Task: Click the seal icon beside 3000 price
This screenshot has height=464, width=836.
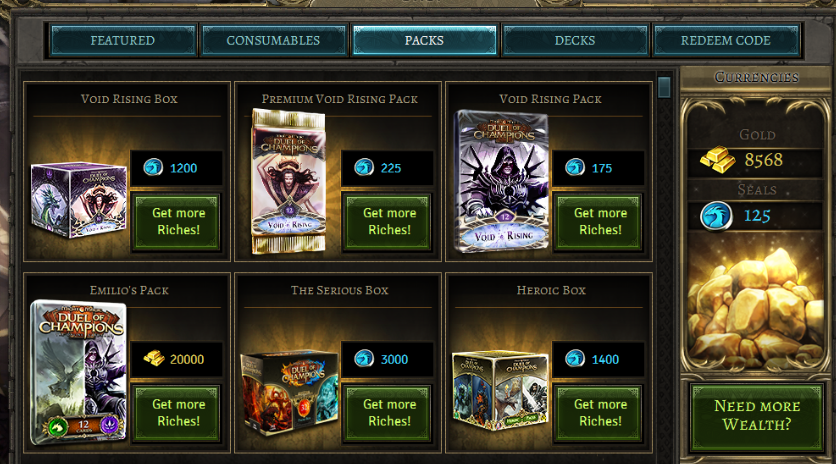Action: 364,358
